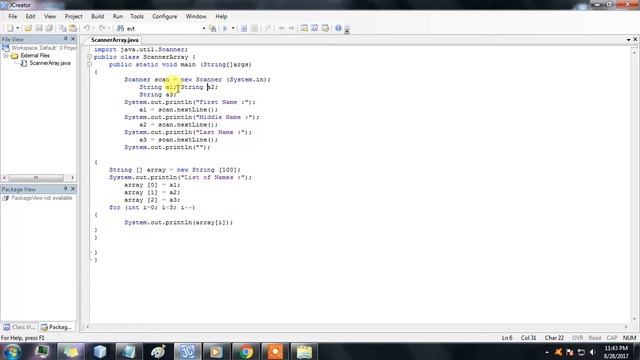This screenshot has height=360, width=640.
Task: Click the Find in Files icon
Action: [x=212, y=28]
